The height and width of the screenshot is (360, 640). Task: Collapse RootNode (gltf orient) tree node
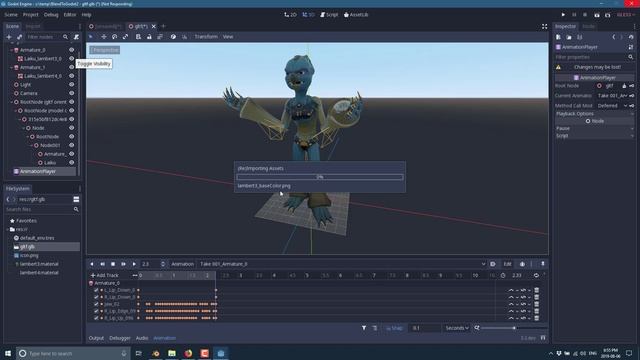click(x=11, y=102)
